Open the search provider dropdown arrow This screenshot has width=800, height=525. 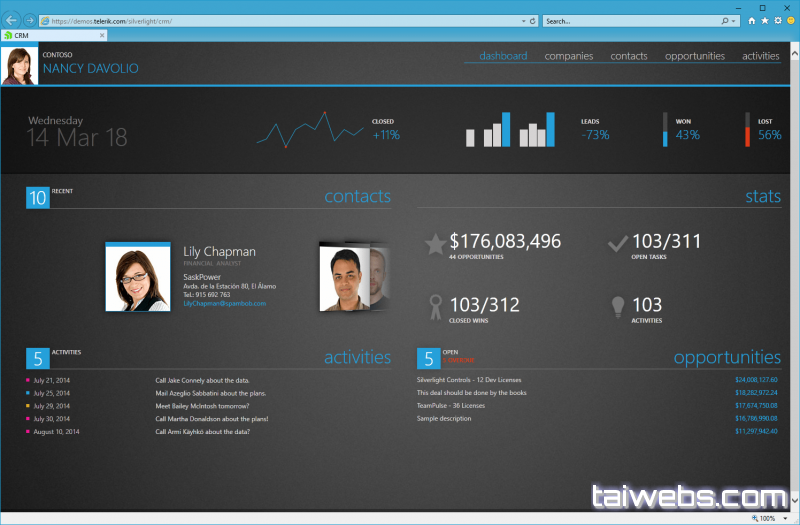click(x=734, y=20)
